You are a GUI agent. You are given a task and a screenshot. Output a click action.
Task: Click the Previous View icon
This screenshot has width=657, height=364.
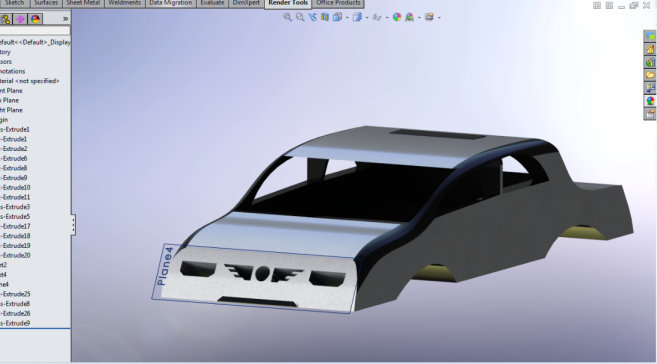pos(313,17)
